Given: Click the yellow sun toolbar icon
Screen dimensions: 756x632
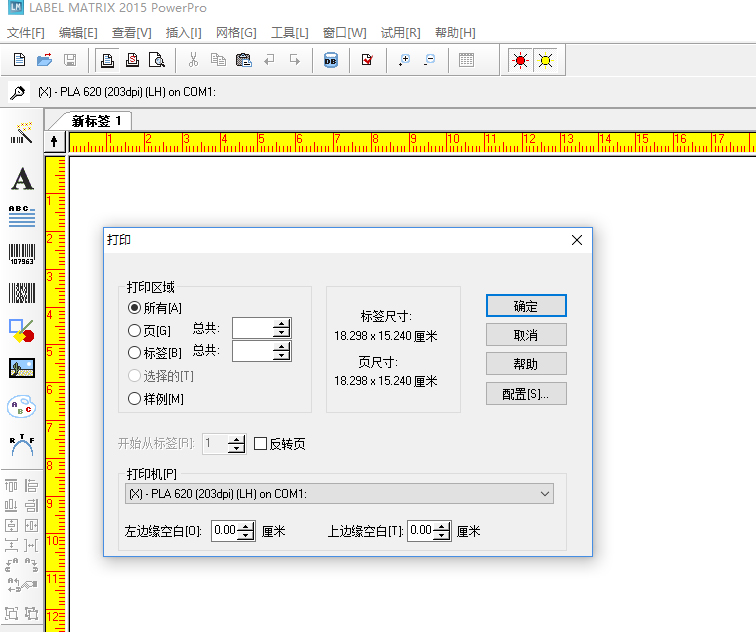Looking at the screenshot, I should pos(545,60).
